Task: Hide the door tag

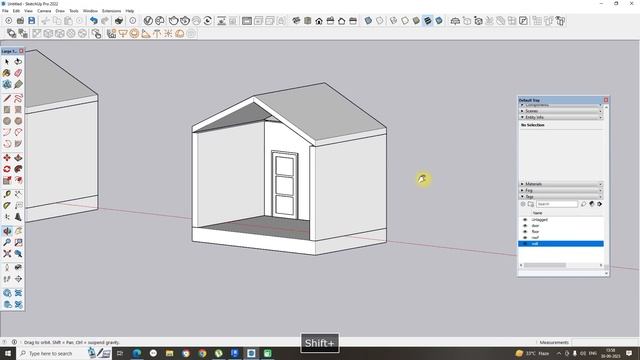Action: coord(525,226)
